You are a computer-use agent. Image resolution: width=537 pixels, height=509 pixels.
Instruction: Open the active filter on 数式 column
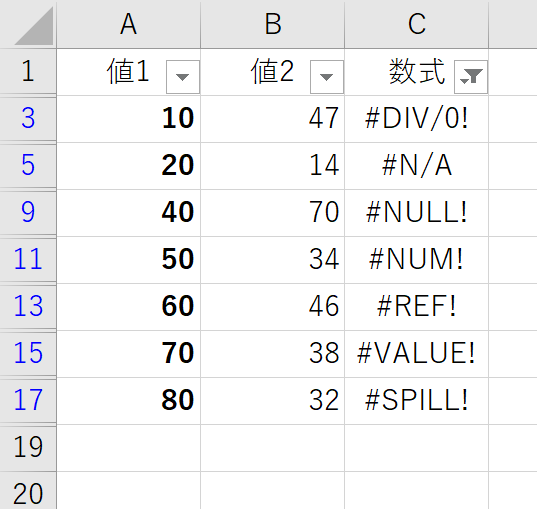(471, 77)
